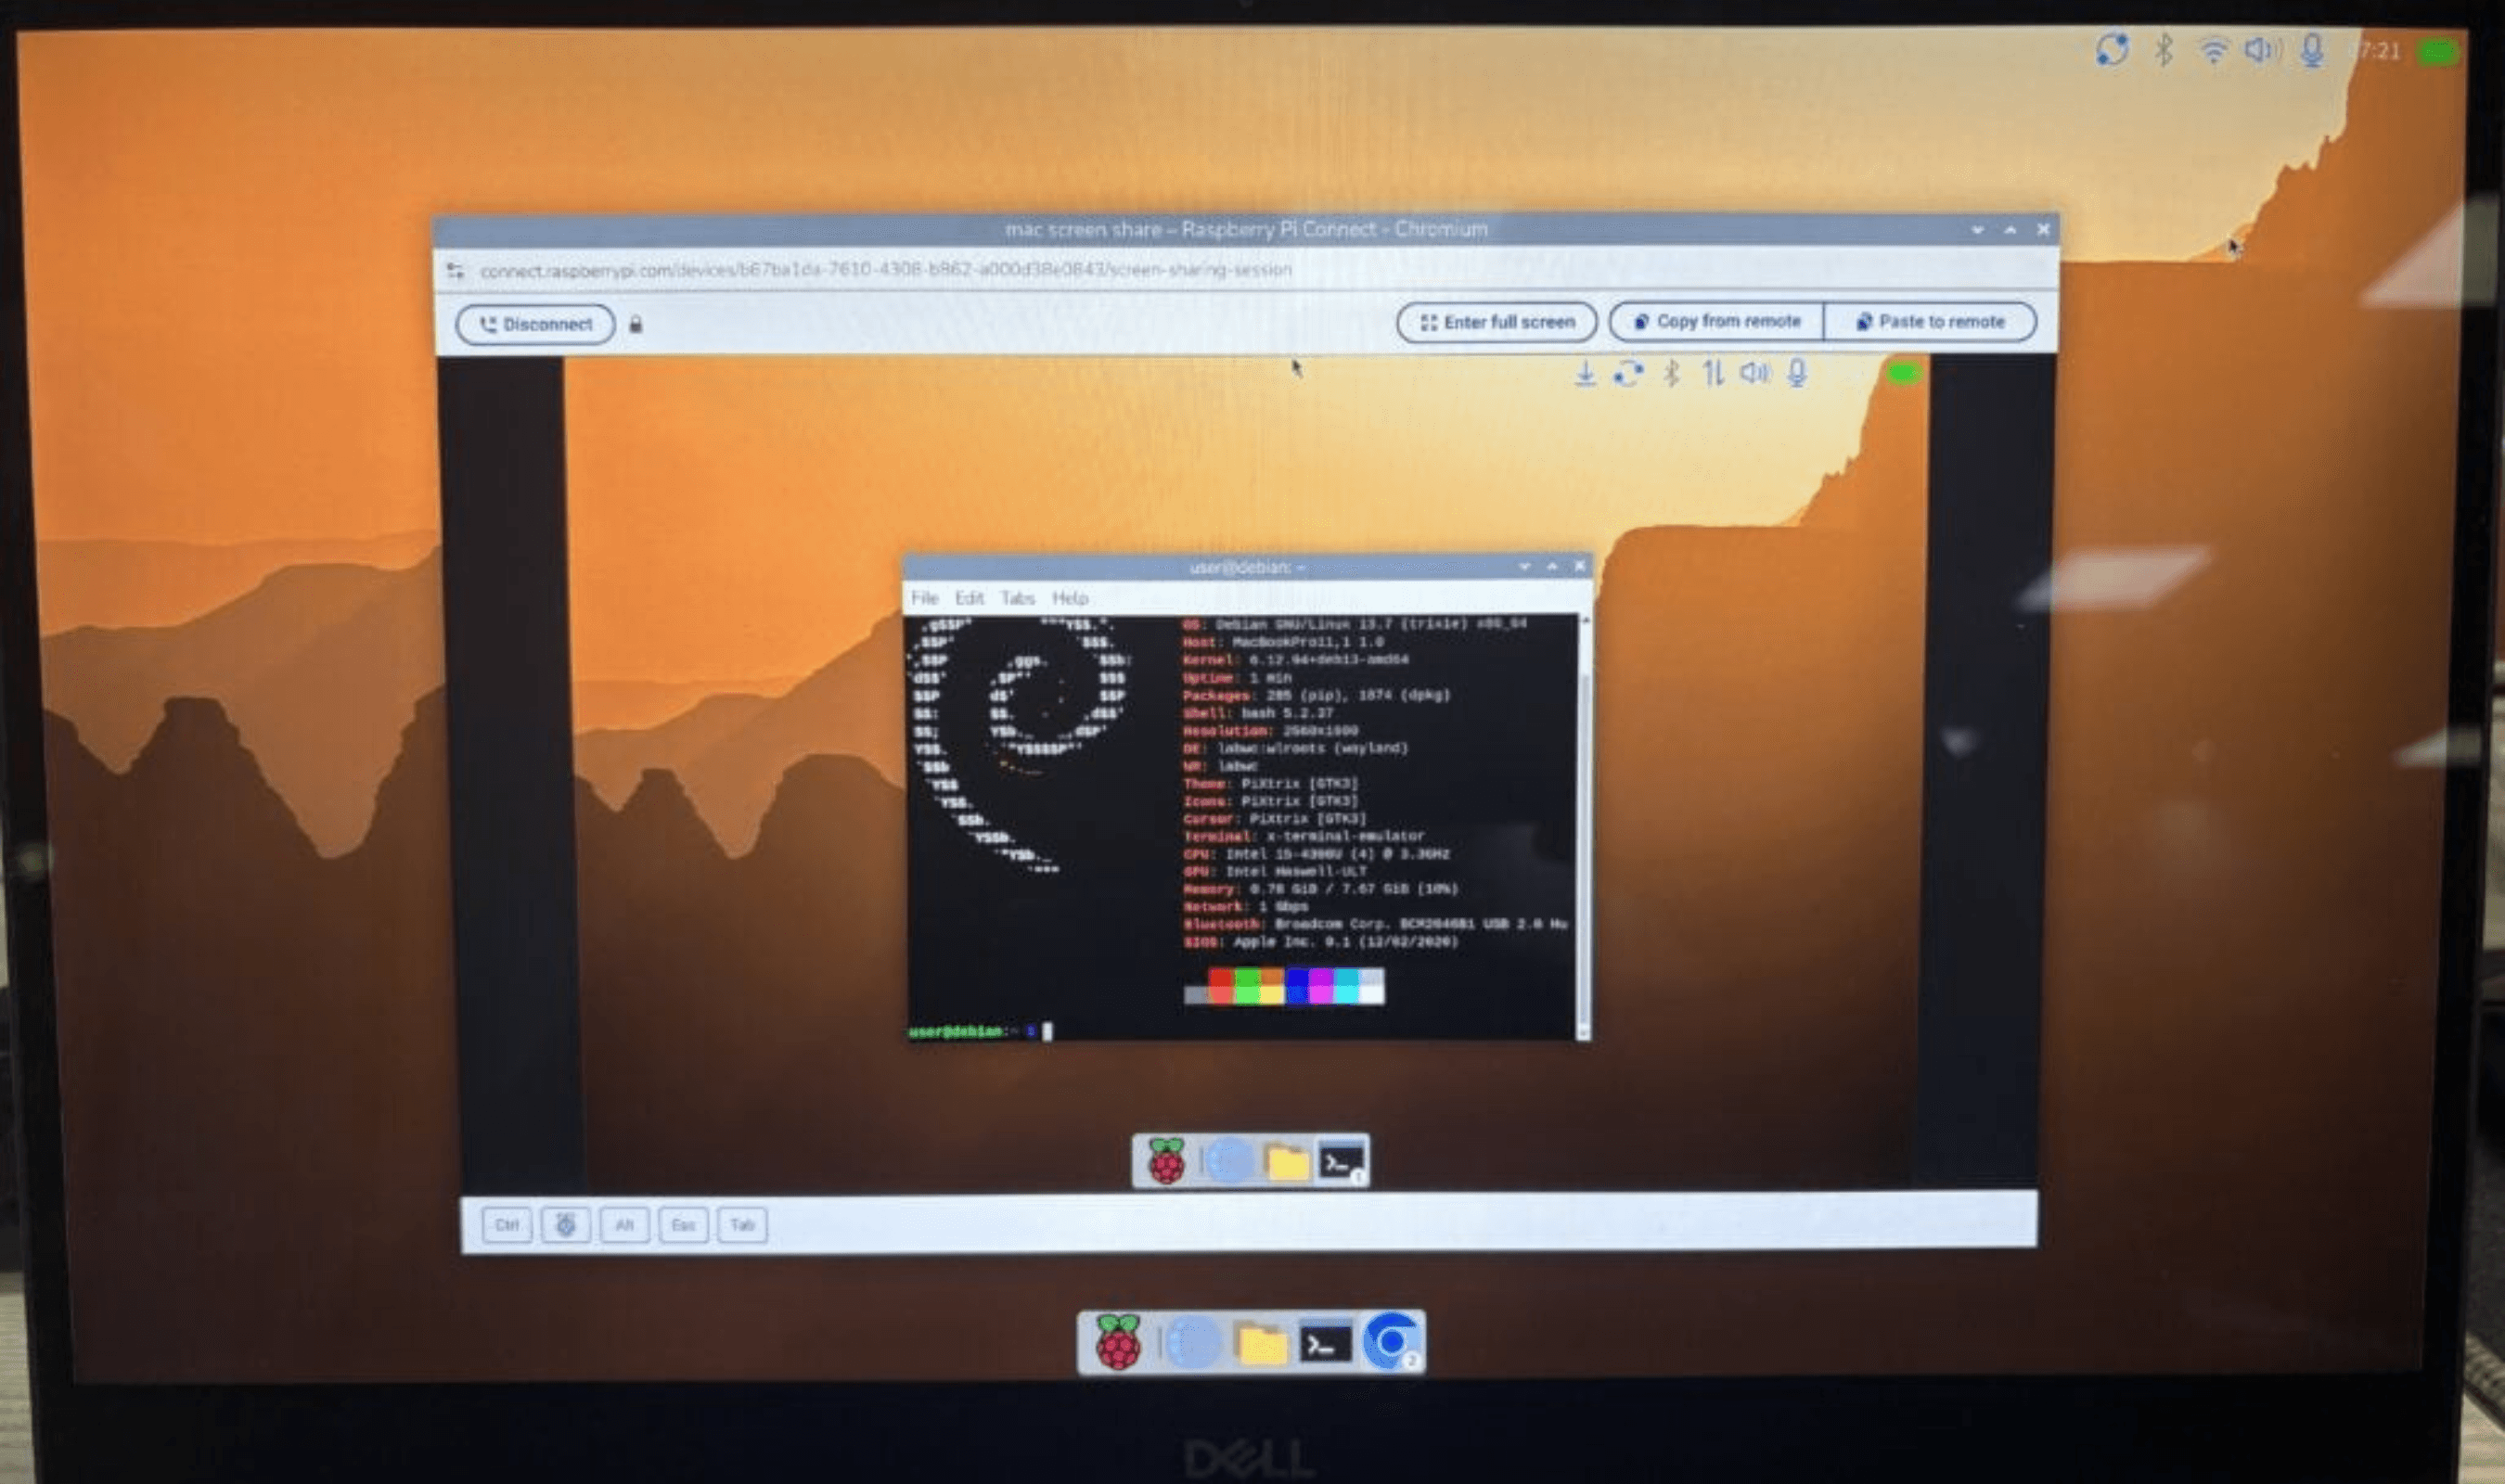This screenshot has height=1484, width=2505.
Task: Click updates download icon in remote panel
Action: click(x=1585, y=374)
